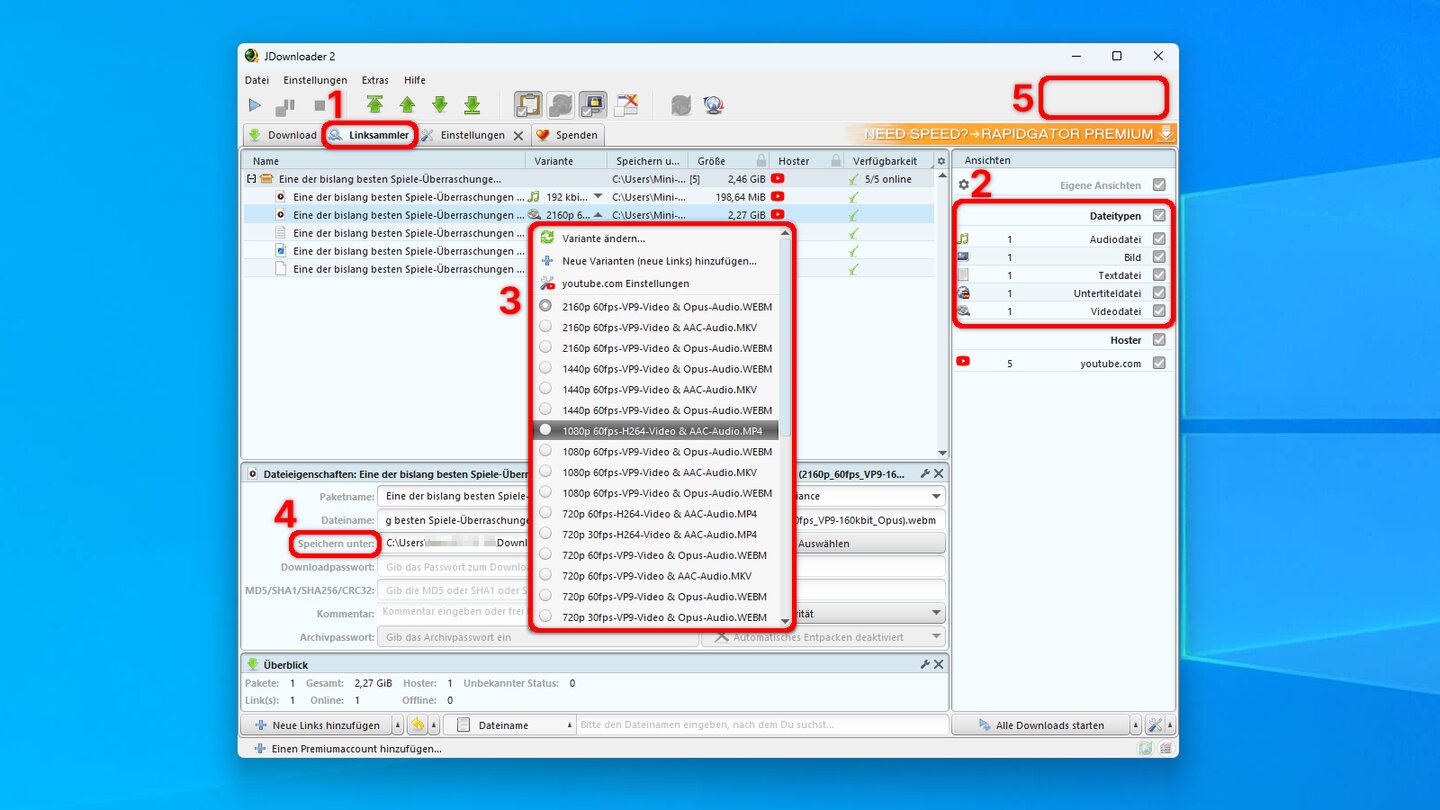
Task: Click the move-to-top green arrow icon
Action: (x=374, y=105)
